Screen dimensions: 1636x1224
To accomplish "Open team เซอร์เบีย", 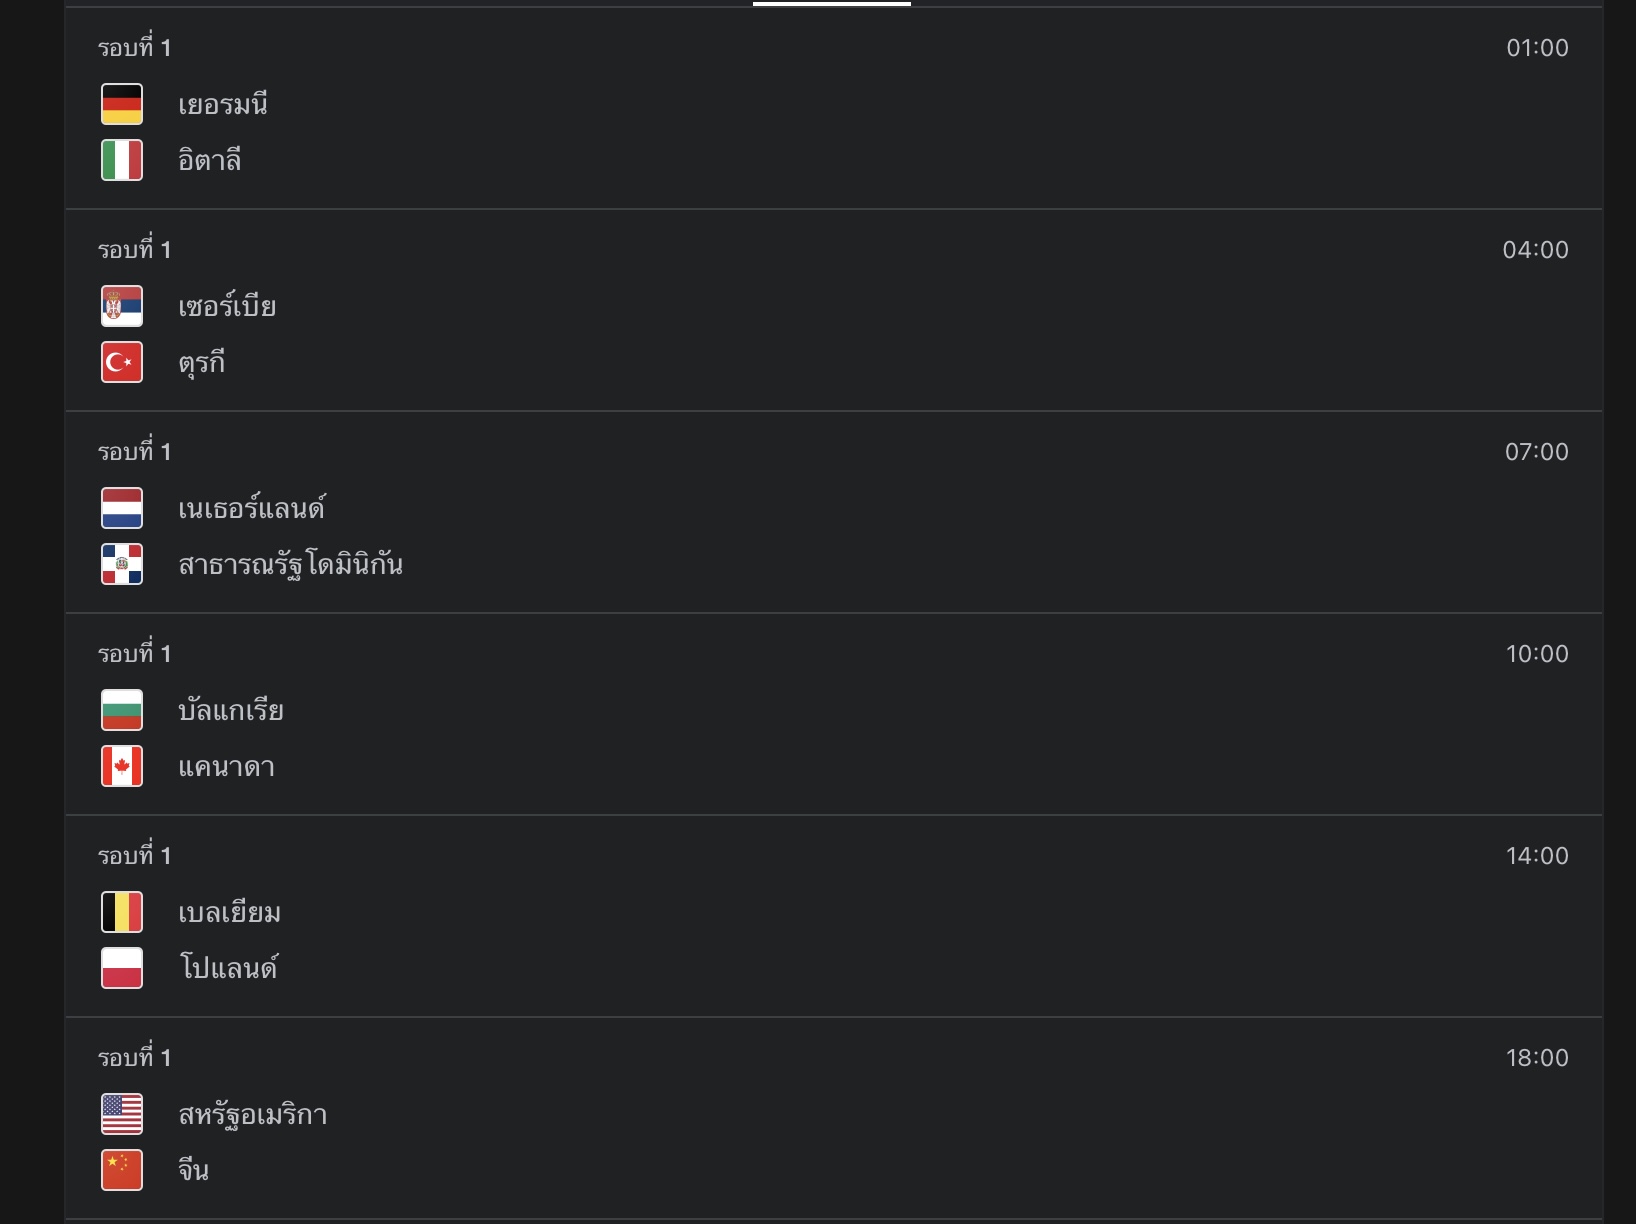I will 227,307.
